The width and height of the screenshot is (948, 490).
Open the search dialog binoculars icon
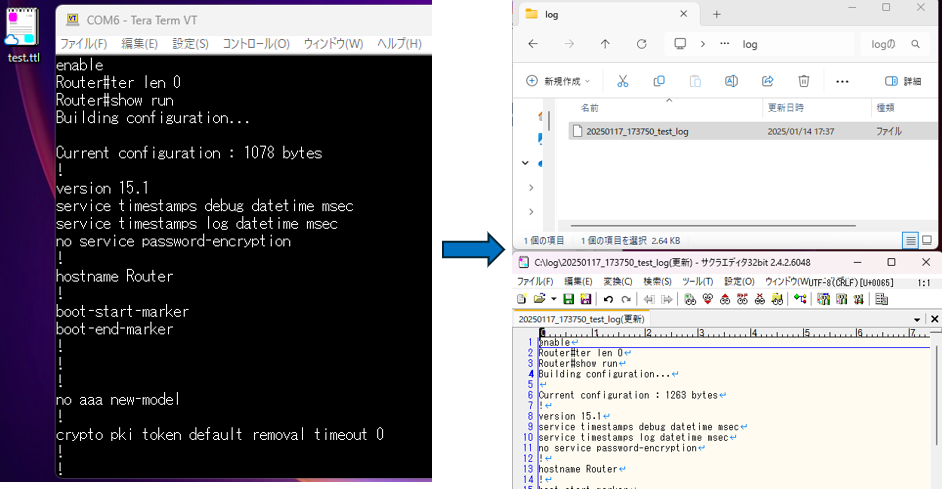tap(690, 299)
